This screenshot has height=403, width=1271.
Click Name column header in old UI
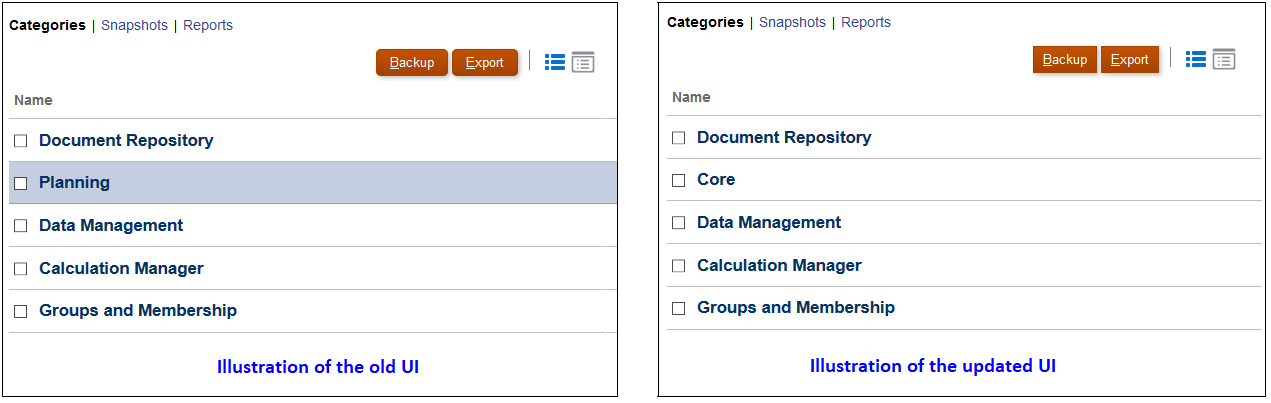tap(33, 100)
